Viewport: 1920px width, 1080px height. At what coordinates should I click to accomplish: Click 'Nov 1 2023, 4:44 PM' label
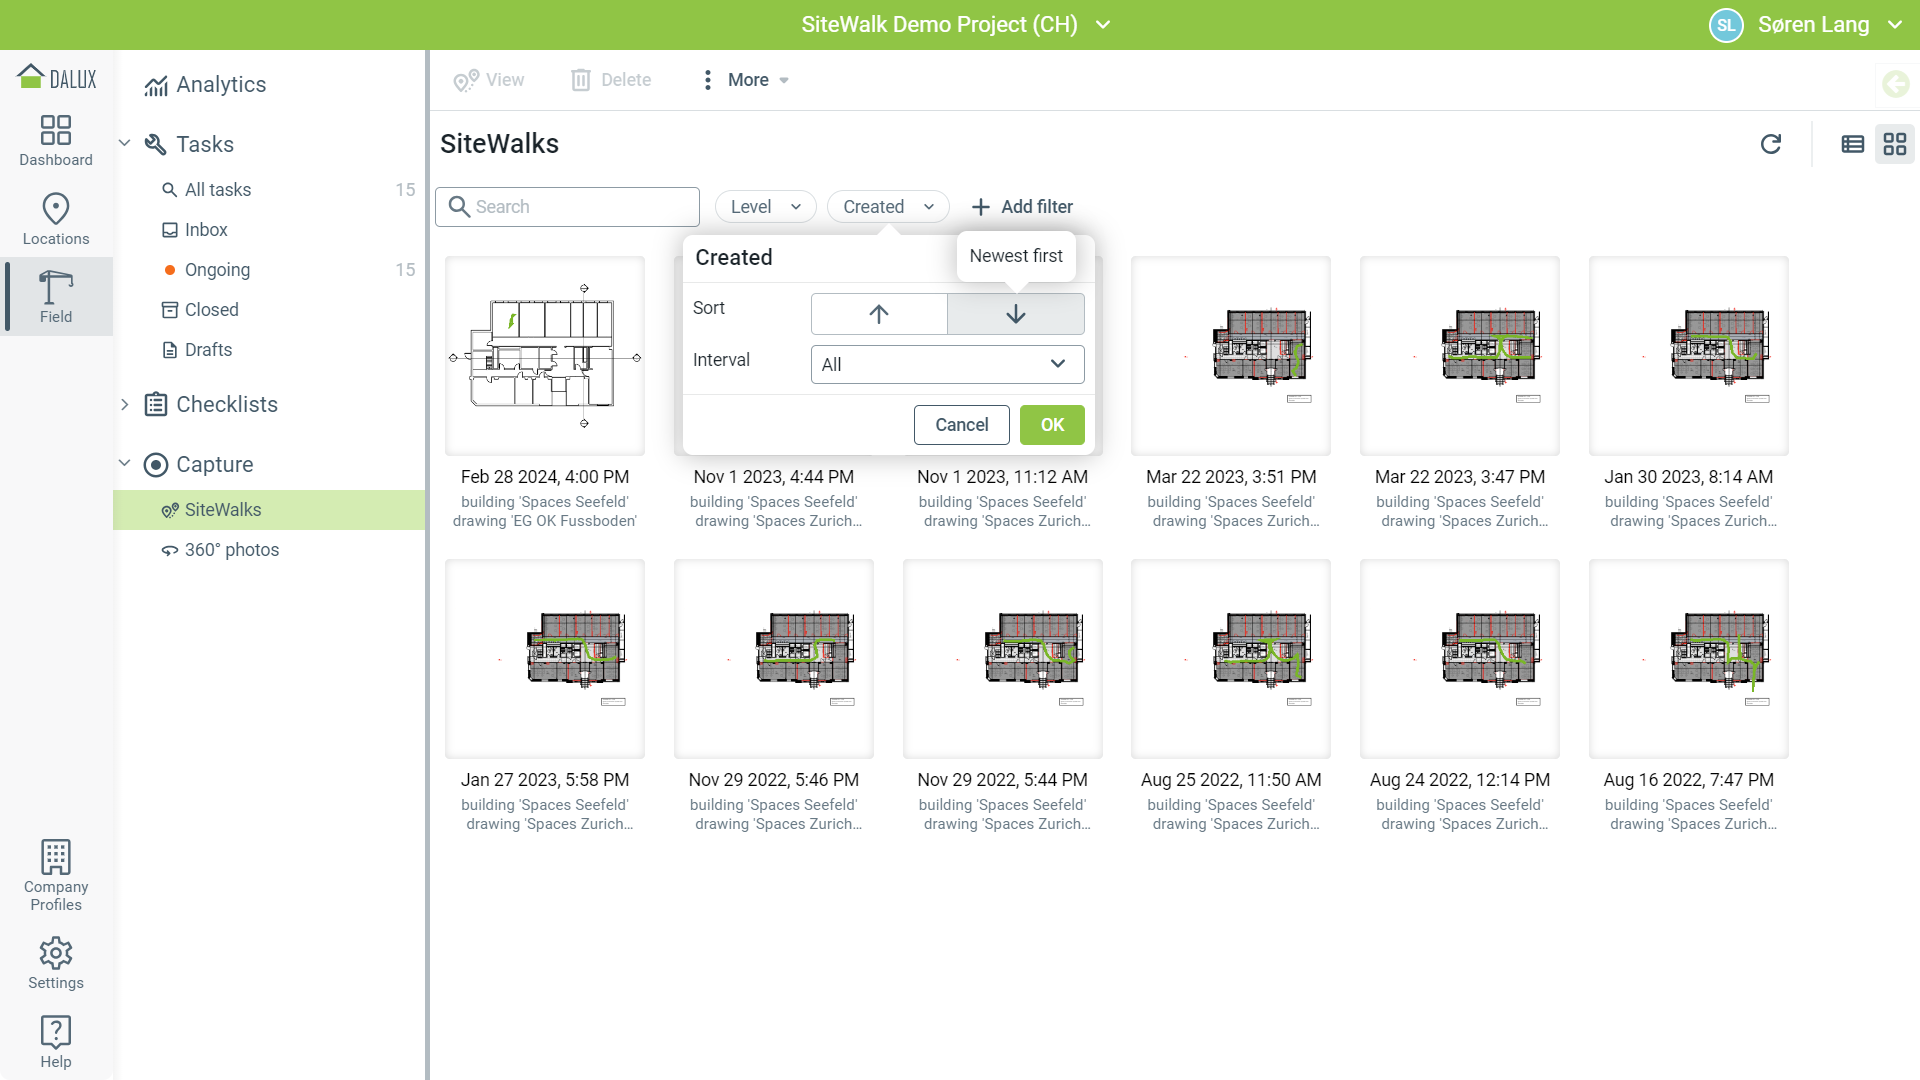(774, 477)
